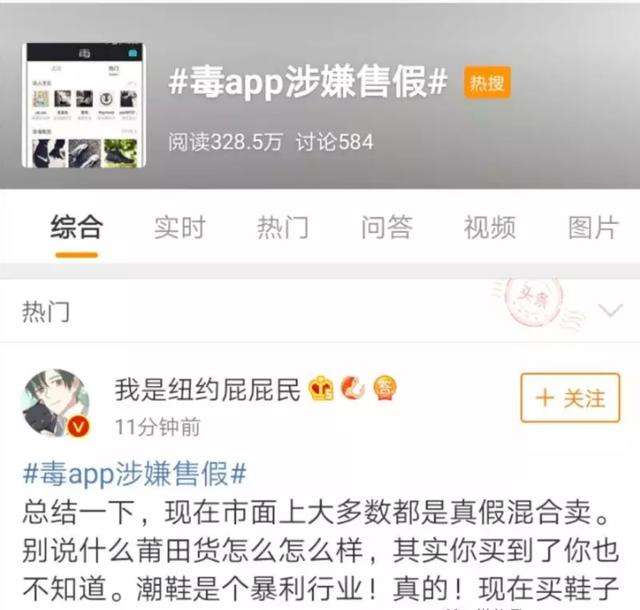
Task: Tap the orange 热搜 badge
Action: click(x=487, y=83)
